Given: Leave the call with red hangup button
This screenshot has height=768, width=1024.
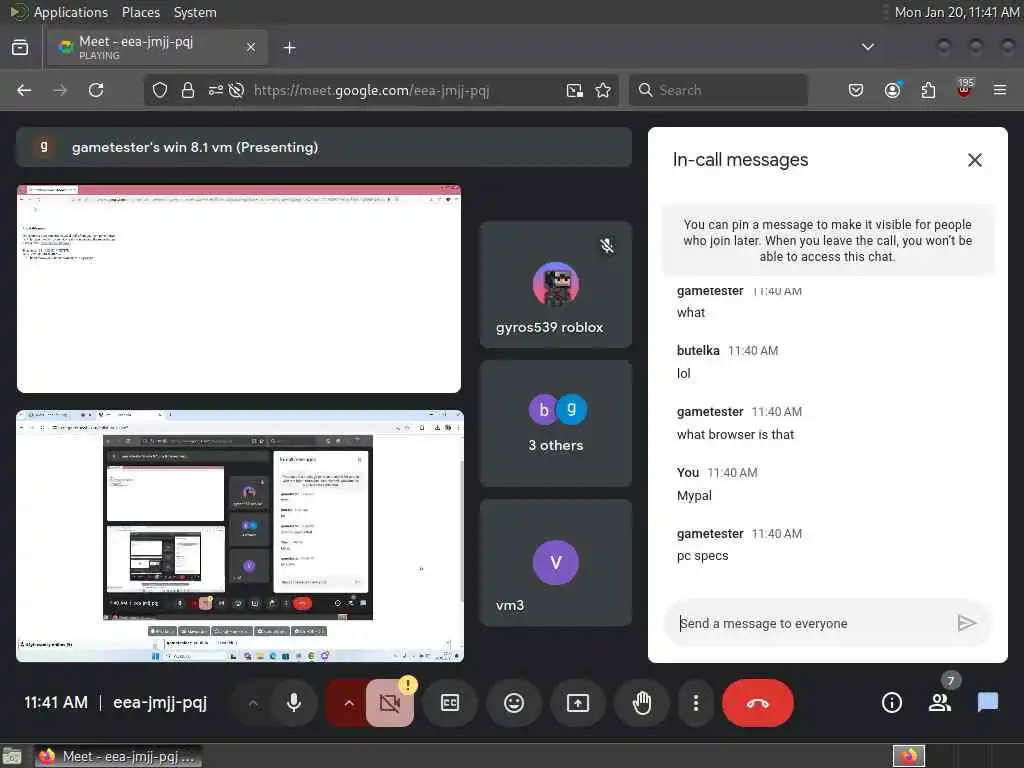Looking at the screenshot, I should (758, 703).
